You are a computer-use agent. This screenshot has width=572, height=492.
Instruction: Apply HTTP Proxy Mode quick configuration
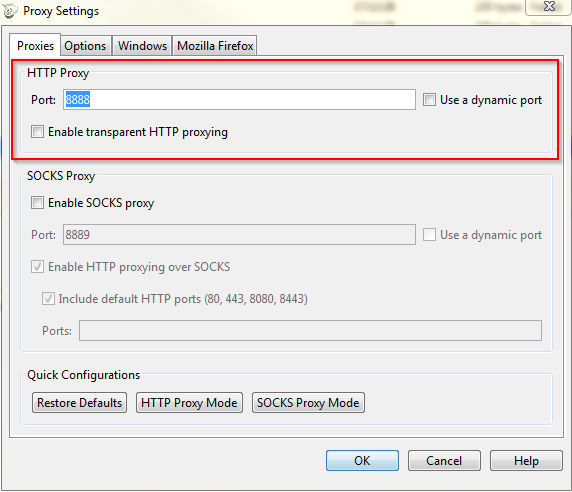tap(189, 403)
